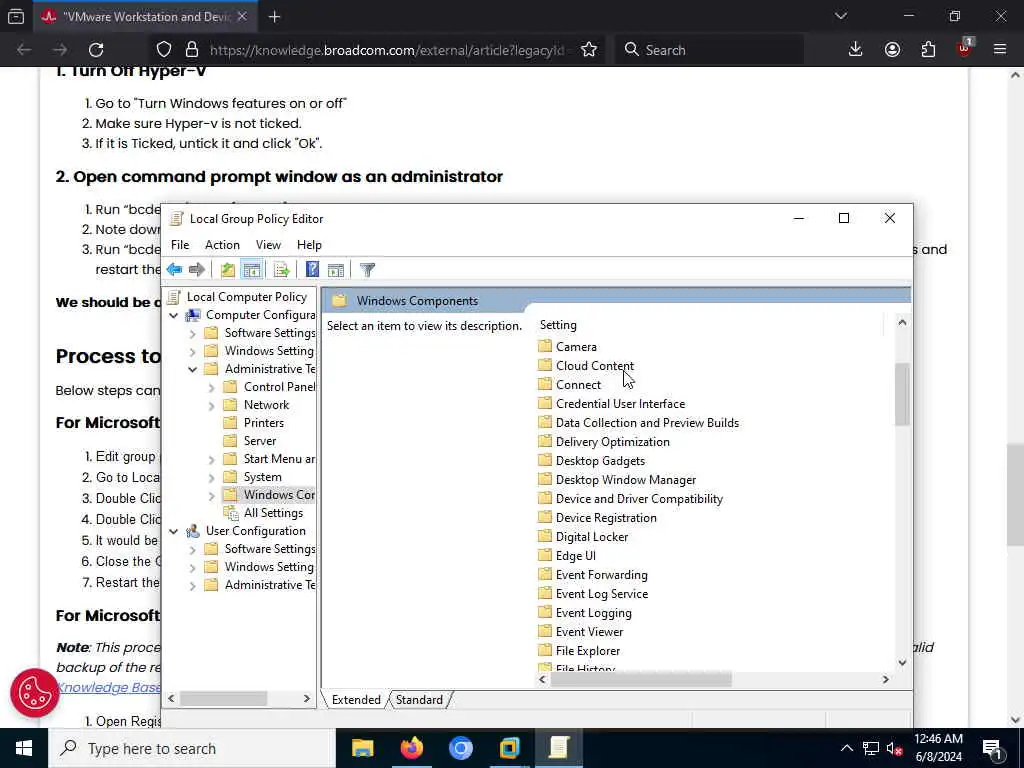1024x768 pixels.
Task: Click the Edge UI folder icon
Action: pos(545,555)
